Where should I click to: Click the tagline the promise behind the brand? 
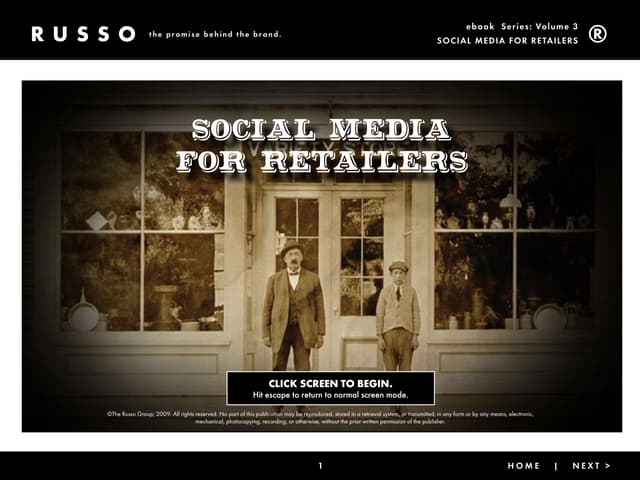point(215,34)
